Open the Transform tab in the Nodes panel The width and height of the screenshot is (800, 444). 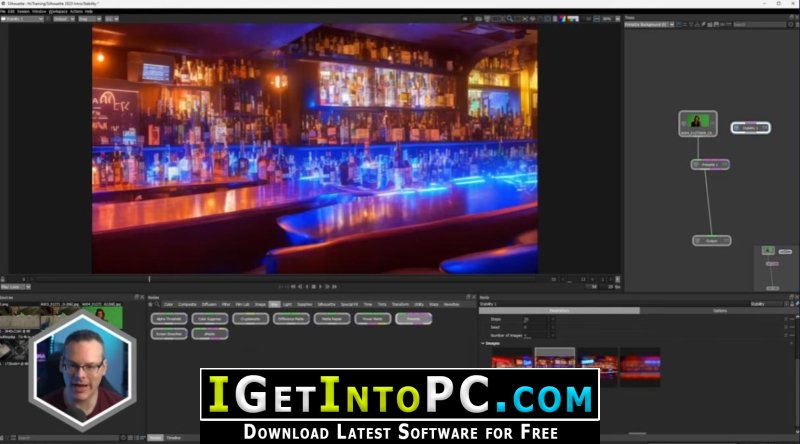point(400,303)
